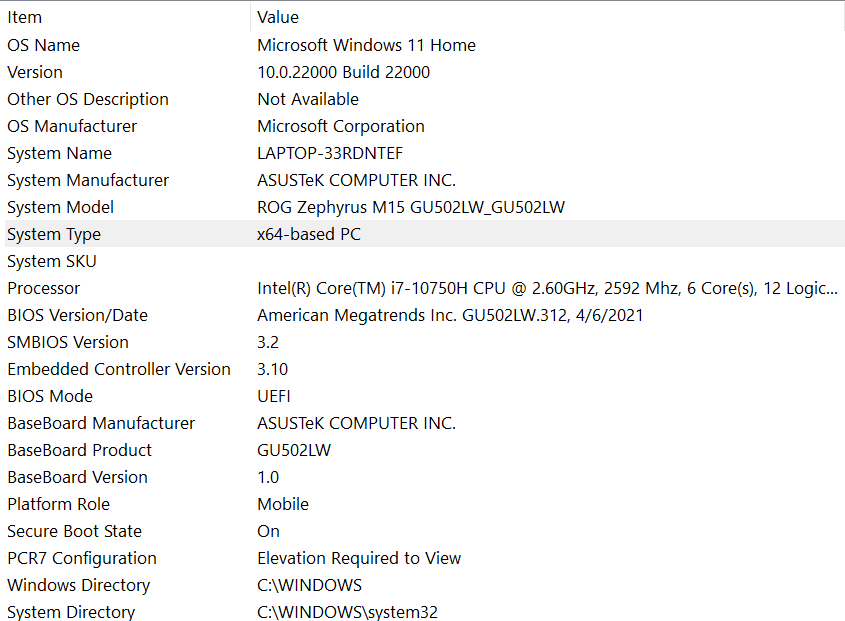Click the BIOS Version/Date entry
The image size is (845, 621).
point(77,315)
